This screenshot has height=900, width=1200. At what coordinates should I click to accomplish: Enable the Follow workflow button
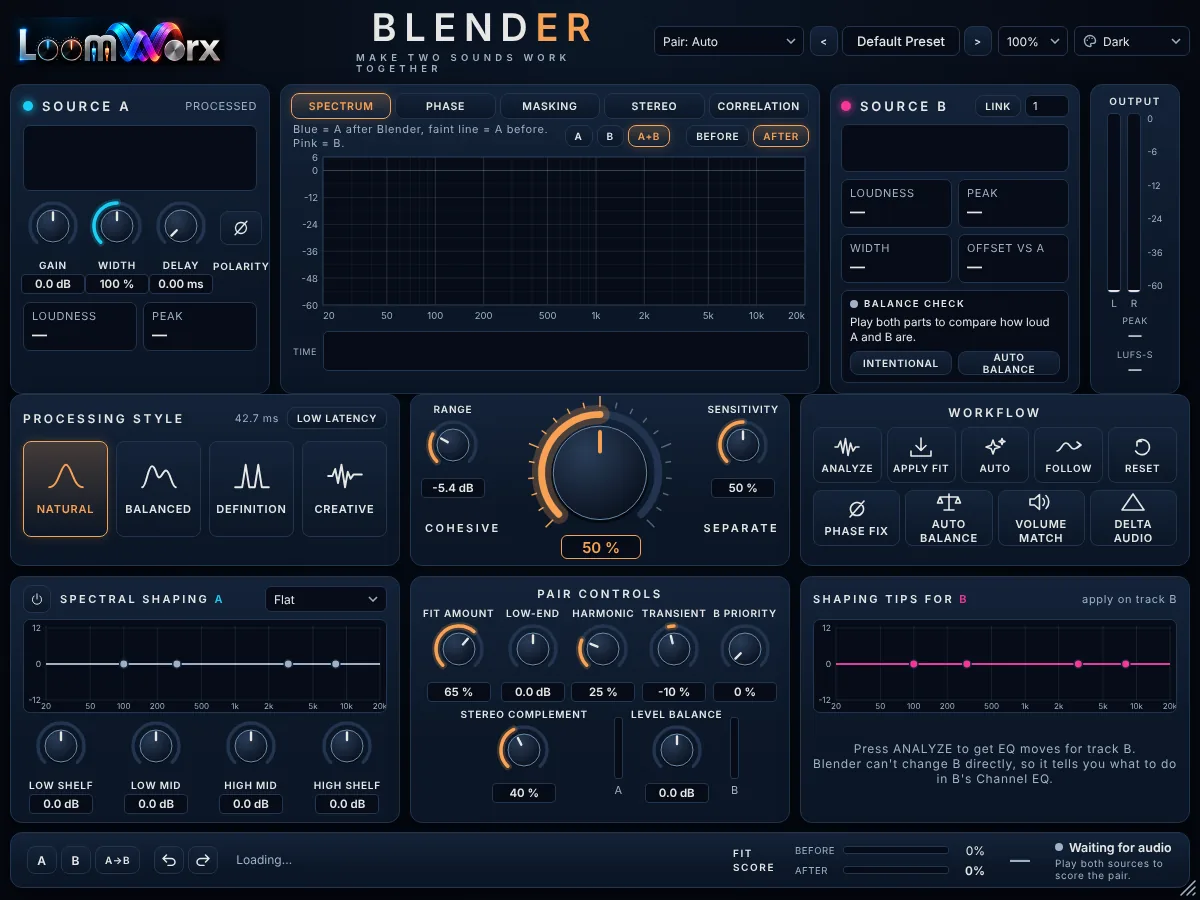pyautogui.click(x=1068, y=455)
